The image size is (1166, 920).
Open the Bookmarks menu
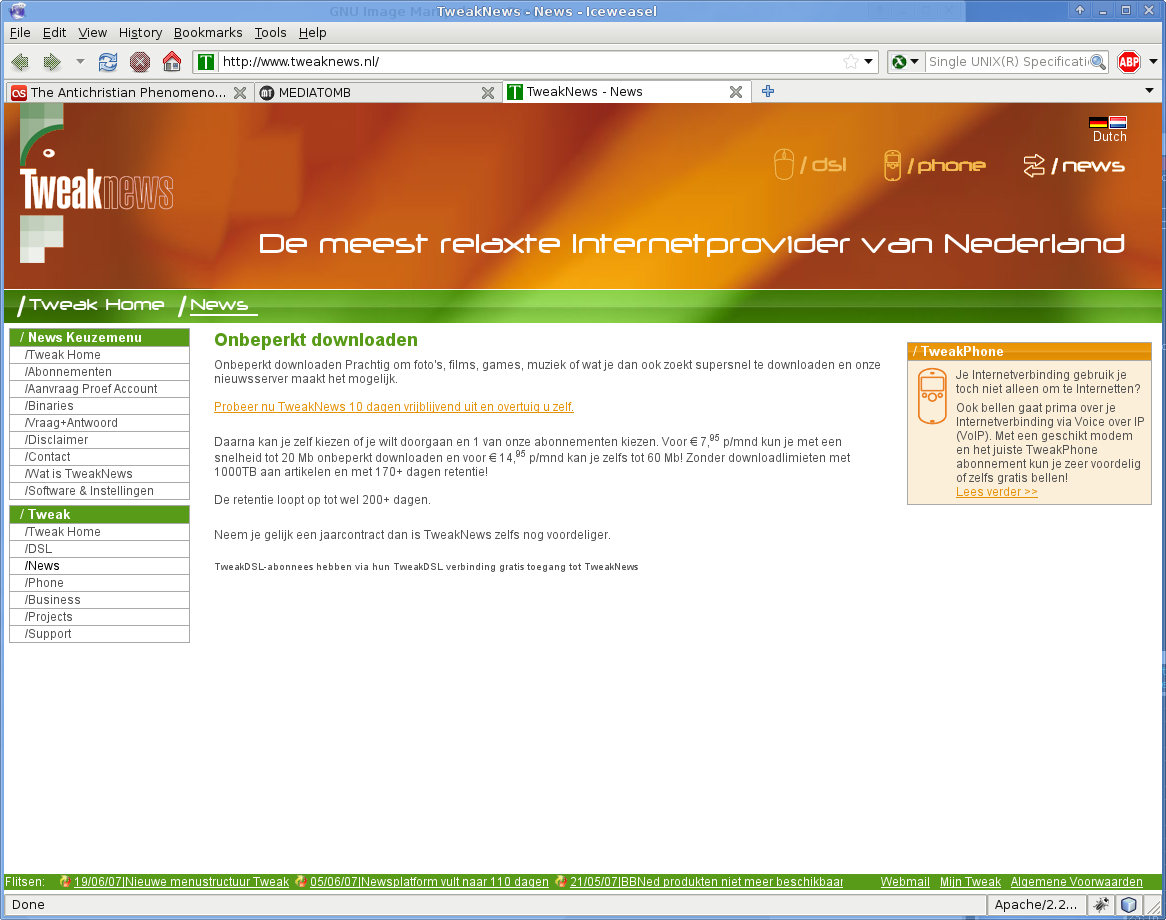208,33
